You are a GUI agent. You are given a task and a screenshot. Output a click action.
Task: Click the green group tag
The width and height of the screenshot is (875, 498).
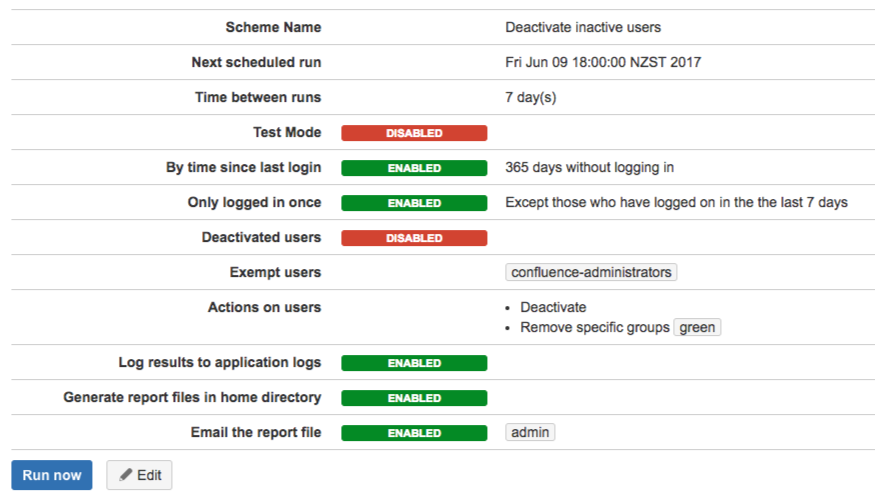coord(697,327)
